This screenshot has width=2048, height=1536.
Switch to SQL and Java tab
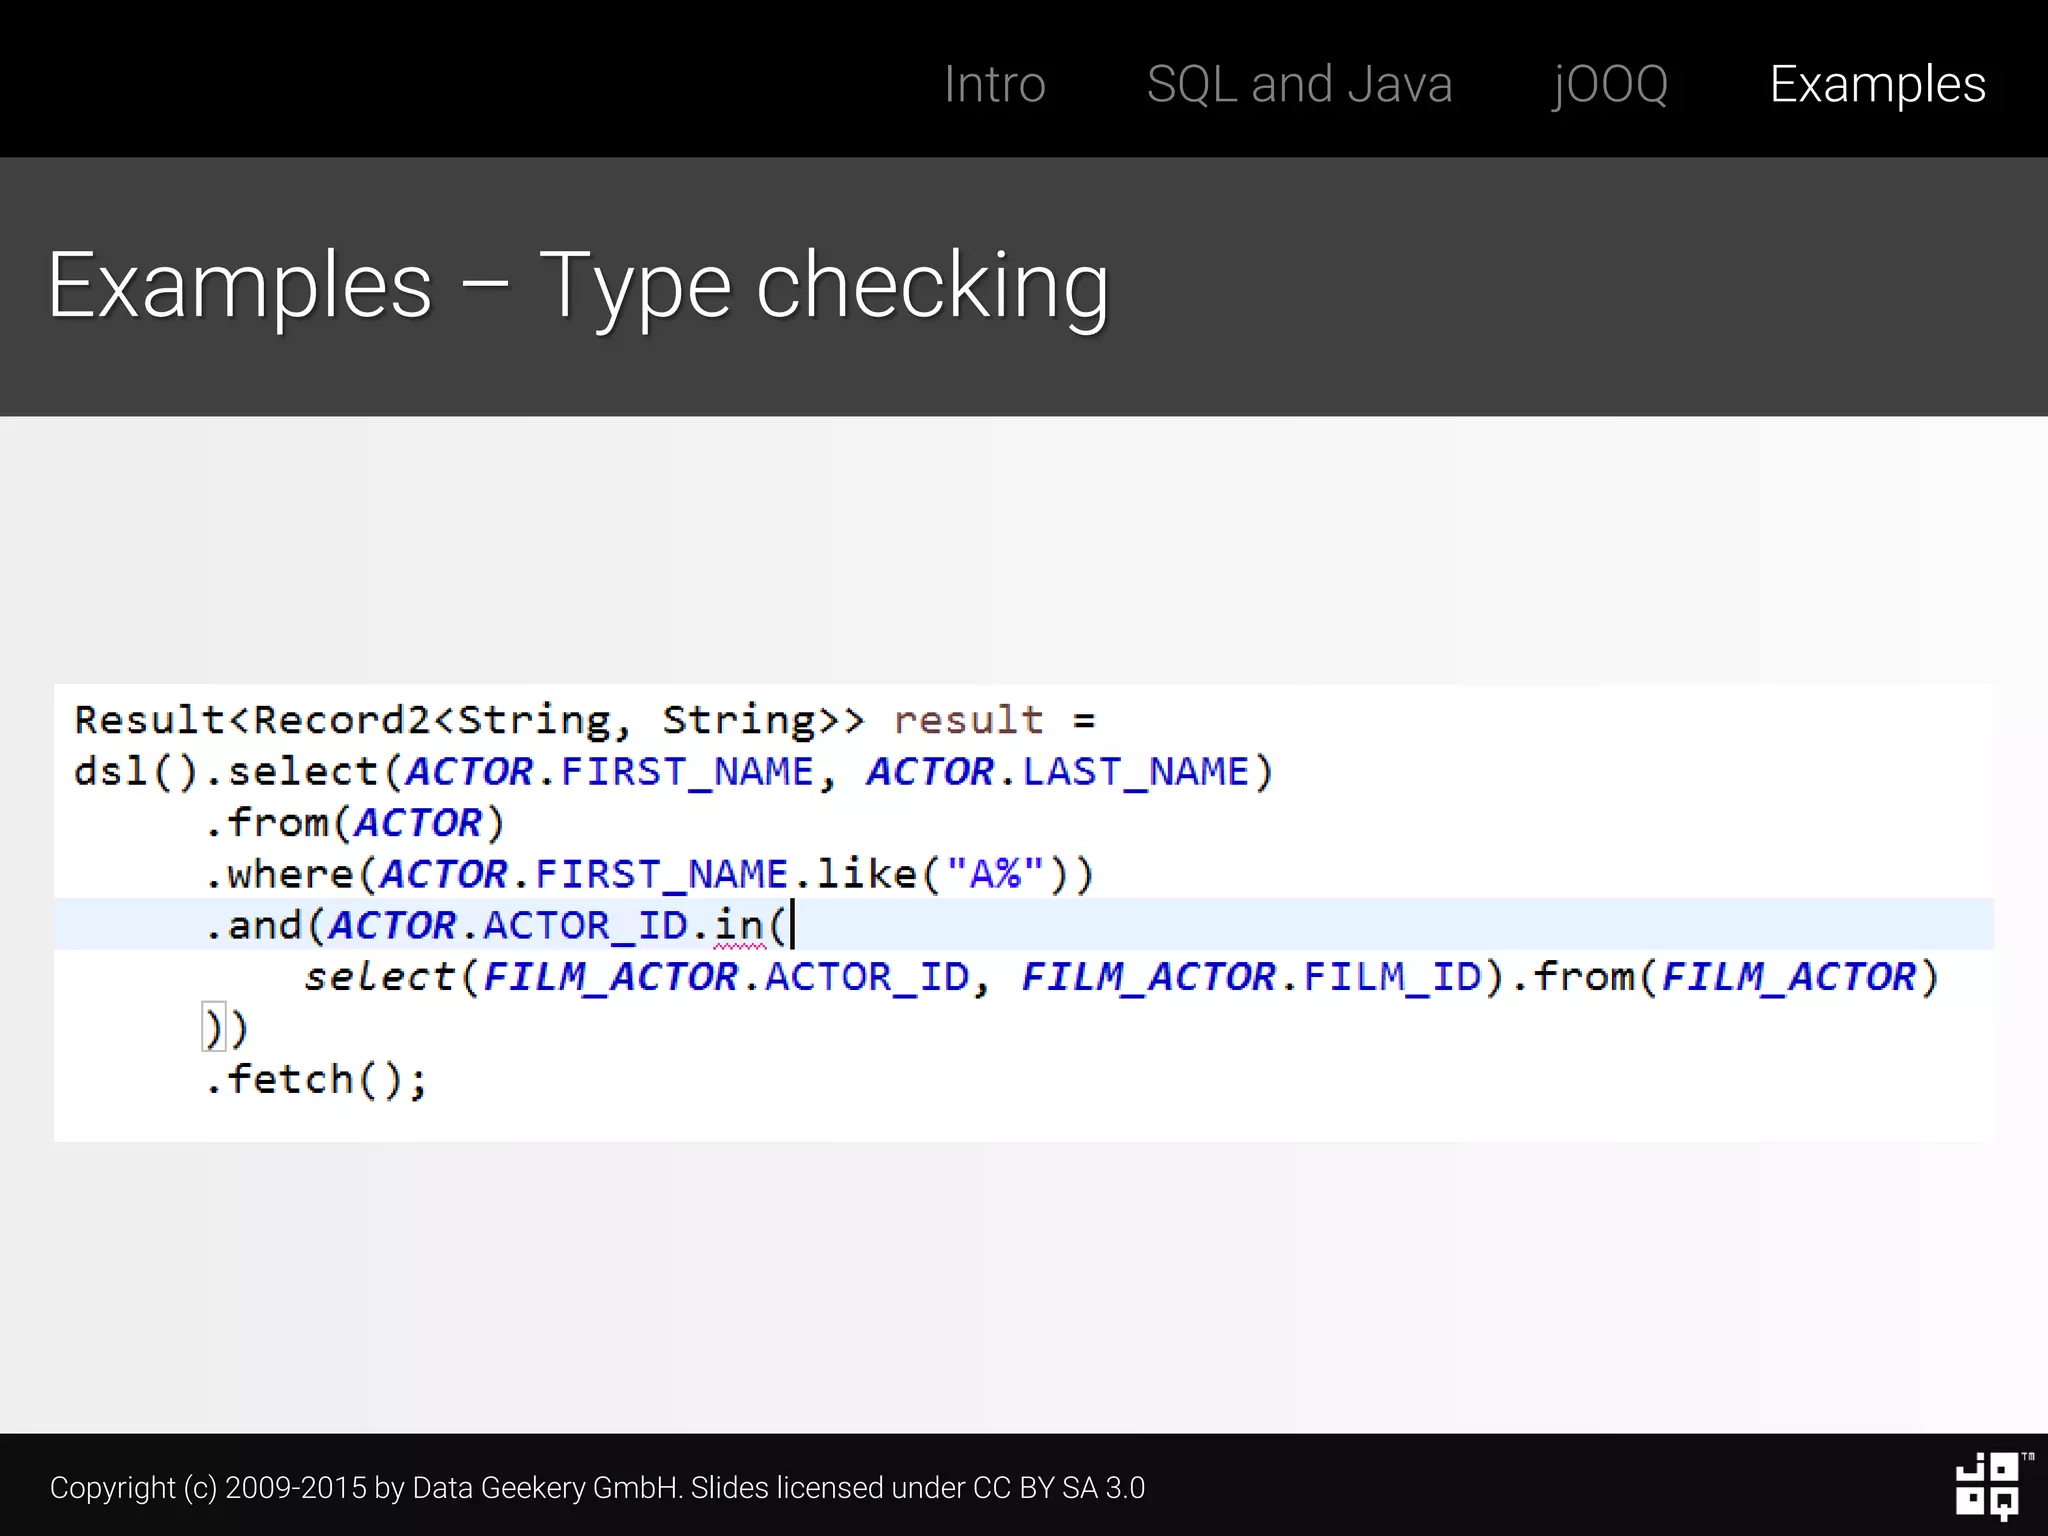pos(1299,84)
